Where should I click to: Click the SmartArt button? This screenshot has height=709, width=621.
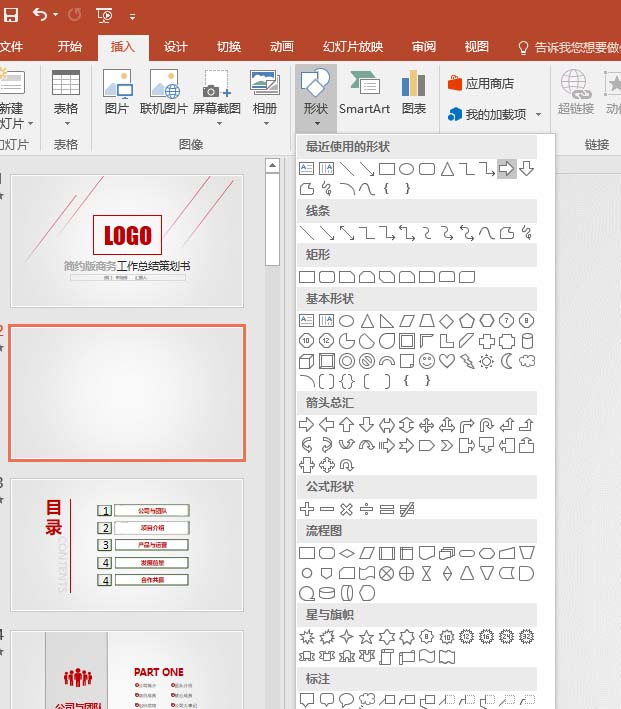click(x=364, y=93)
